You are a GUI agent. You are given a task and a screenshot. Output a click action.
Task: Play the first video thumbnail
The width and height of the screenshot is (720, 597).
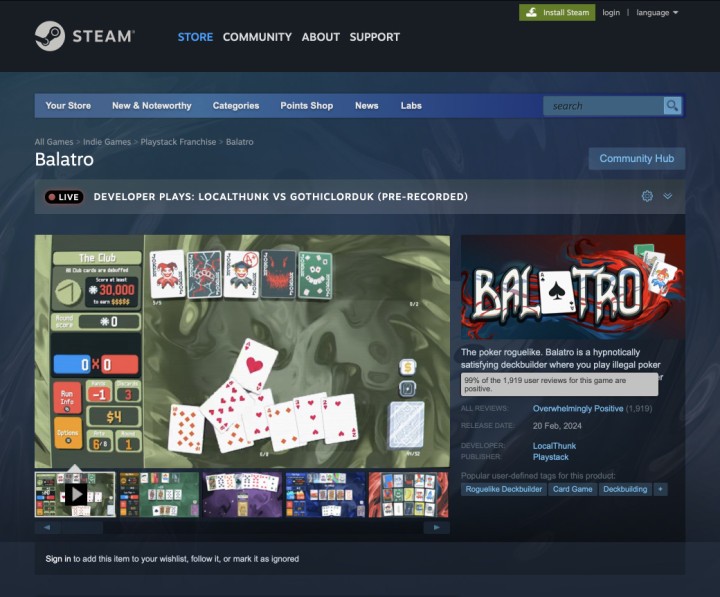pos(75,495)
